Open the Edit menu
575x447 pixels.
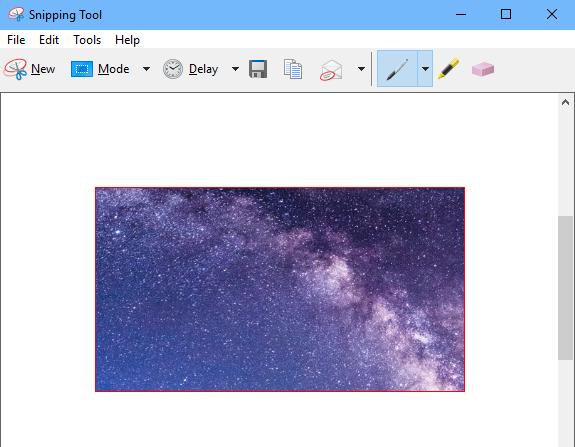pos(49,40)
